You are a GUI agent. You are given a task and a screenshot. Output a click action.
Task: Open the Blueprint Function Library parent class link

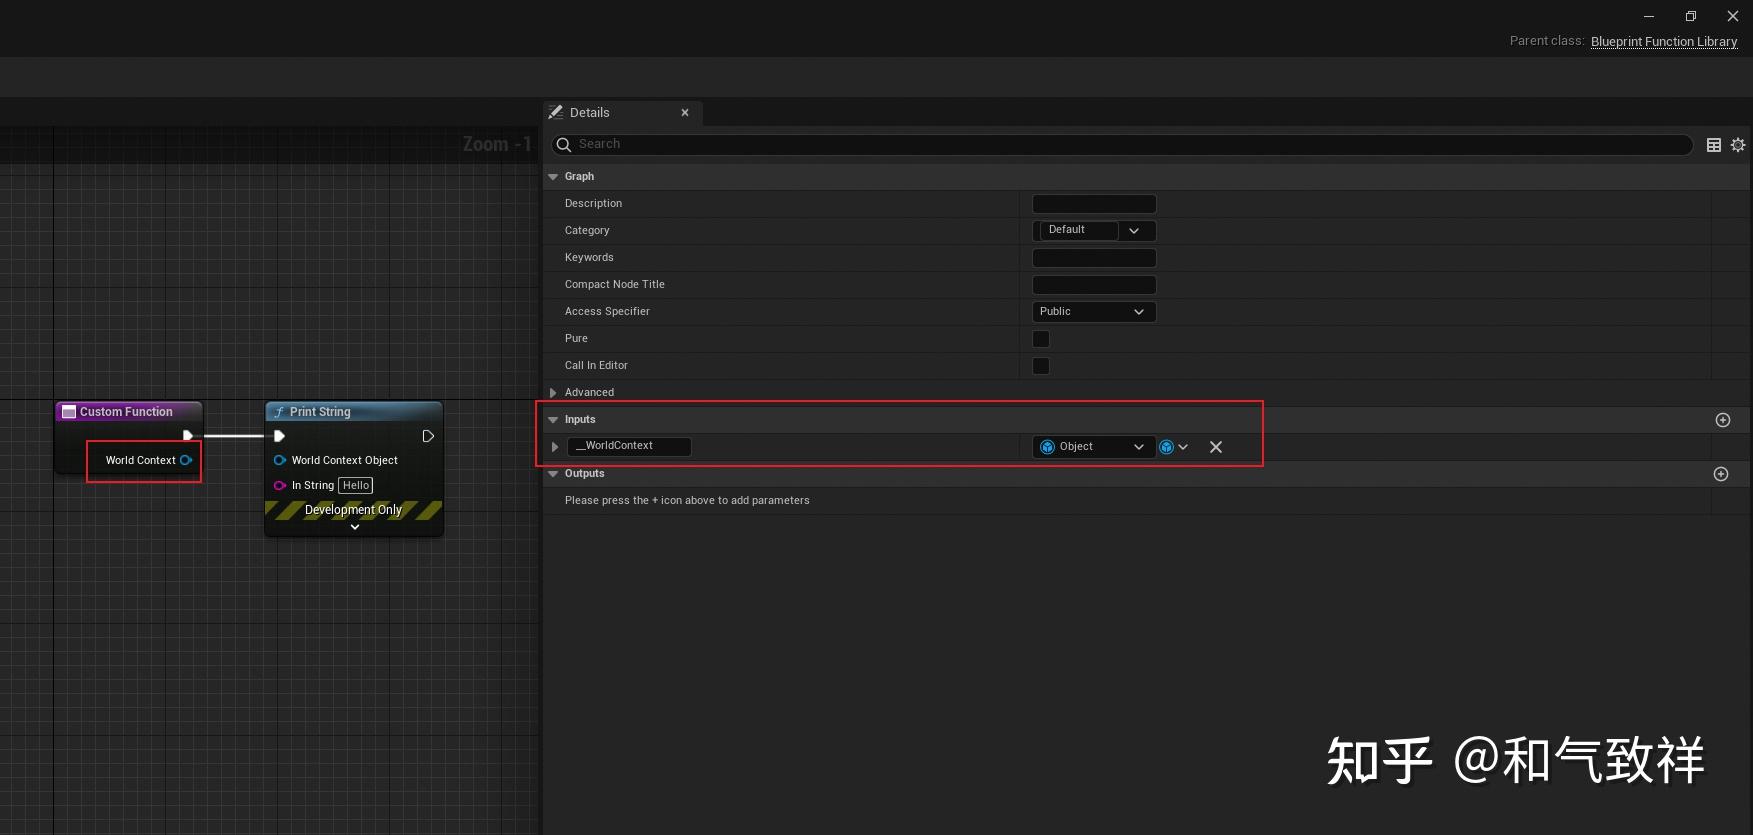pos(1663,41)
